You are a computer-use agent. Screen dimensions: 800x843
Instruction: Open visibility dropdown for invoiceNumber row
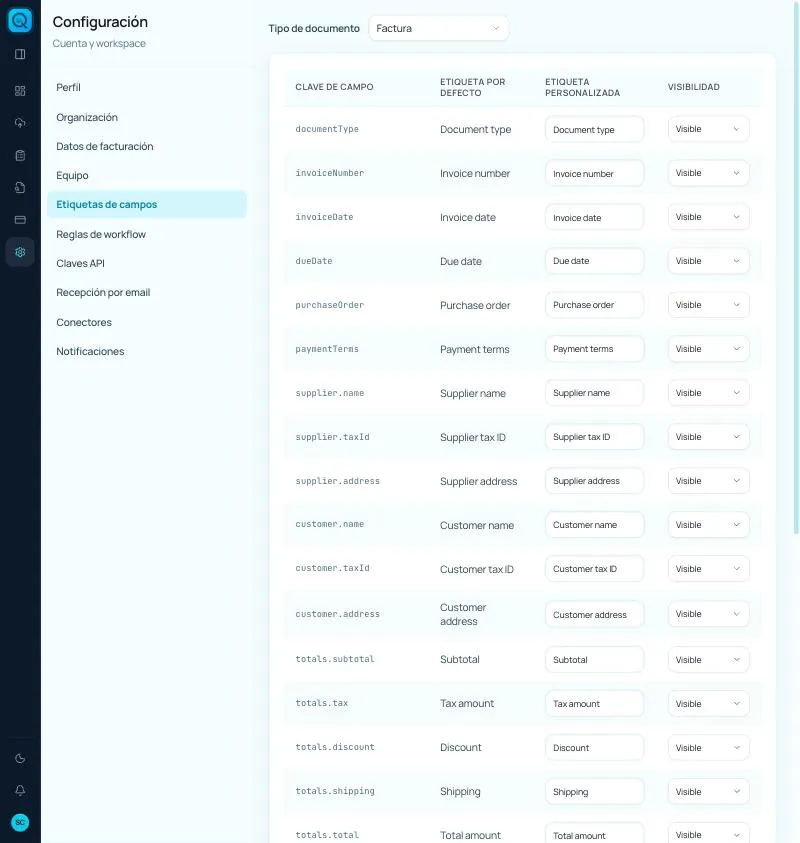708,173
